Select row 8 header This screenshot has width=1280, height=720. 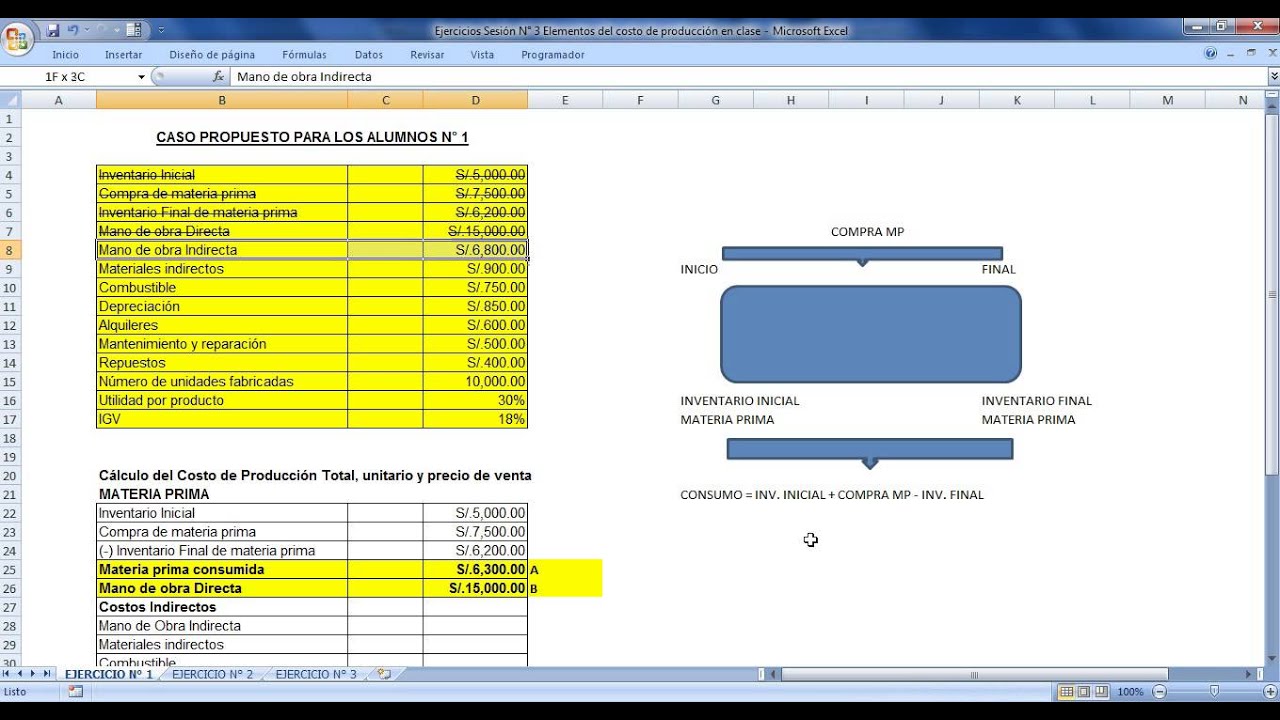click(10, 250)
